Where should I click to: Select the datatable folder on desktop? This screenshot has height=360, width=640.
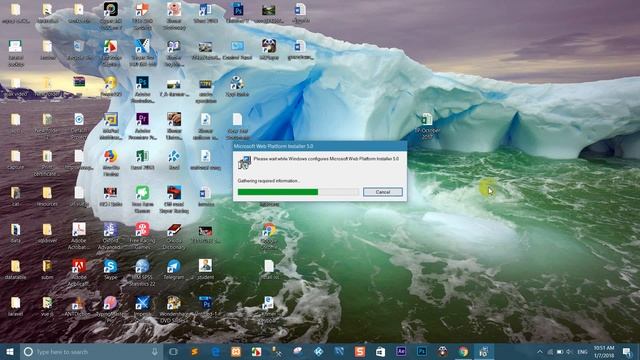click(16, 269)
